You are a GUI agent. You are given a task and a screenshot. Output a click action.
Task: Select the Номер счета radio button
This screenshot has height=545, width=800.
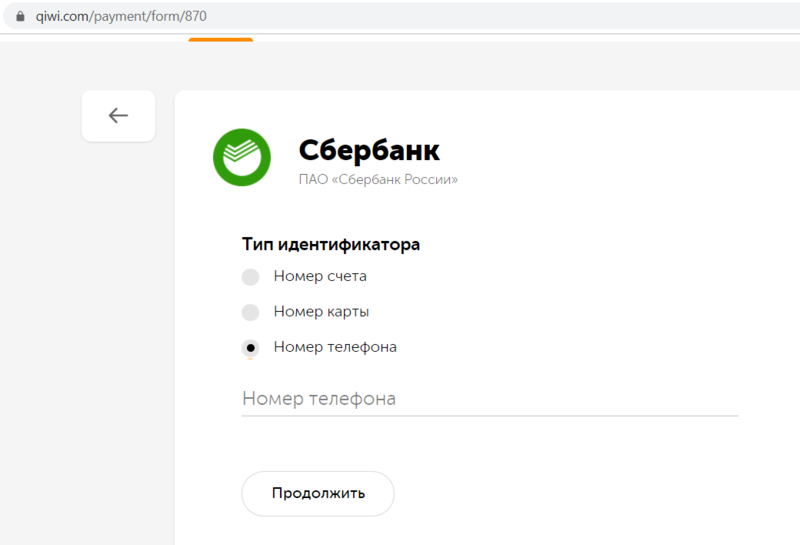point(250,277)
